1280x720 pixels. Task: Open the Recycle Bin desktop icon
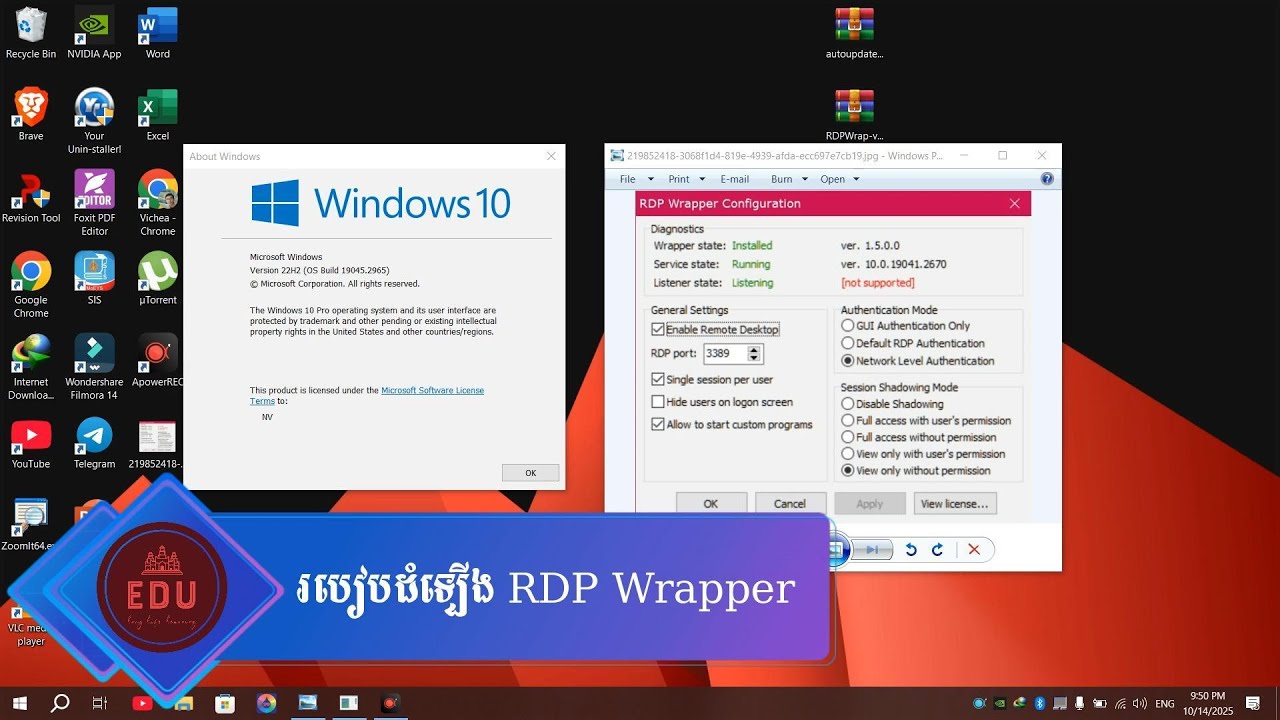[x=31, y=33]
